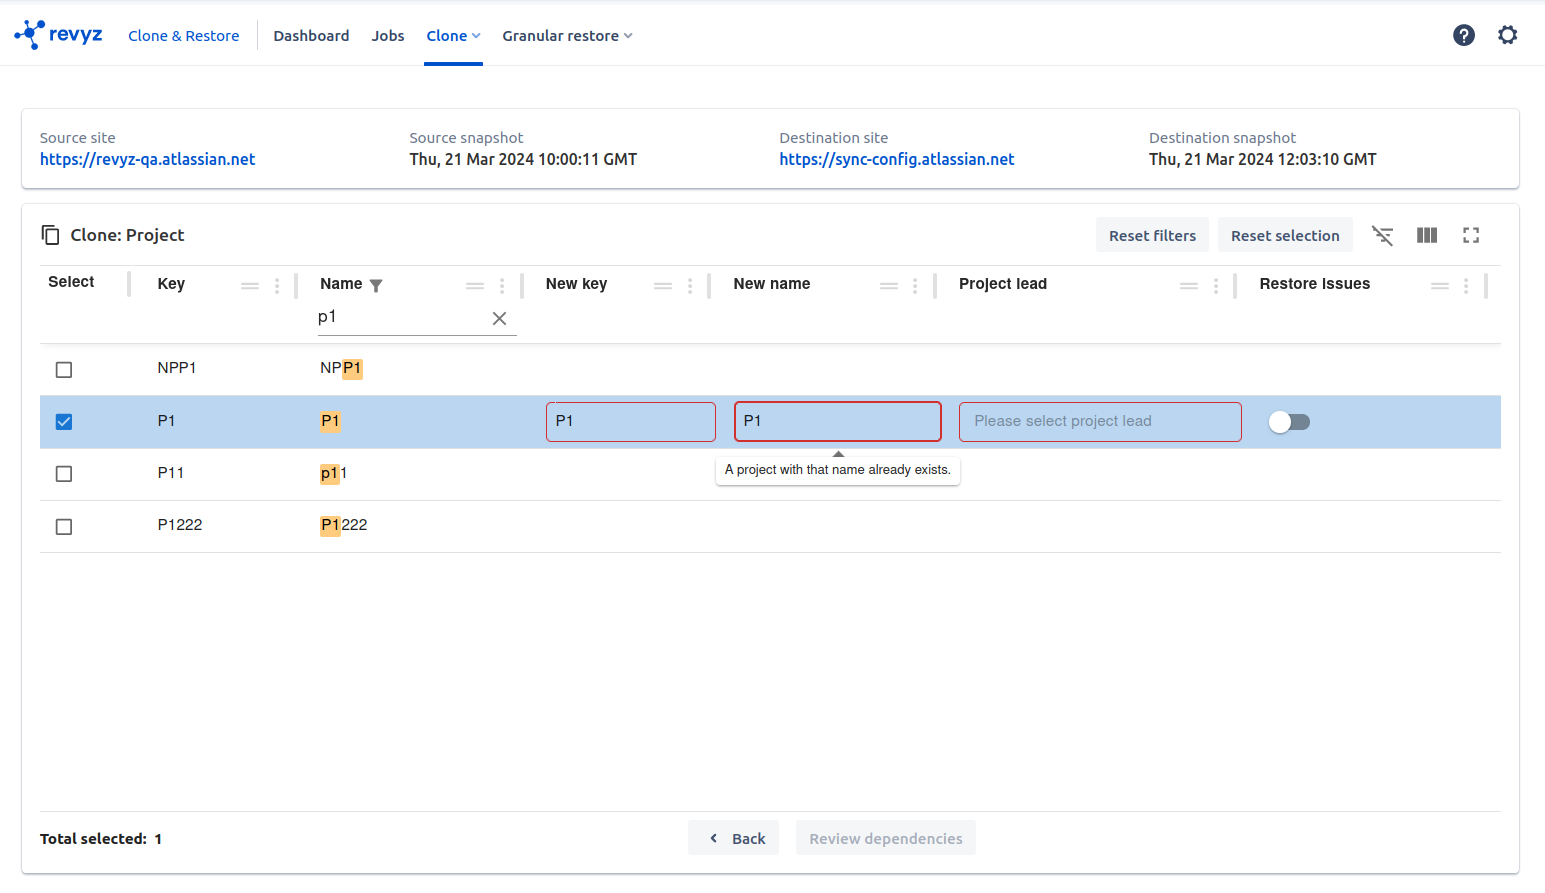Screen dimensions: 1545x893
Task: Expand the Clone dropdown menu
Action: coord(453,36)
